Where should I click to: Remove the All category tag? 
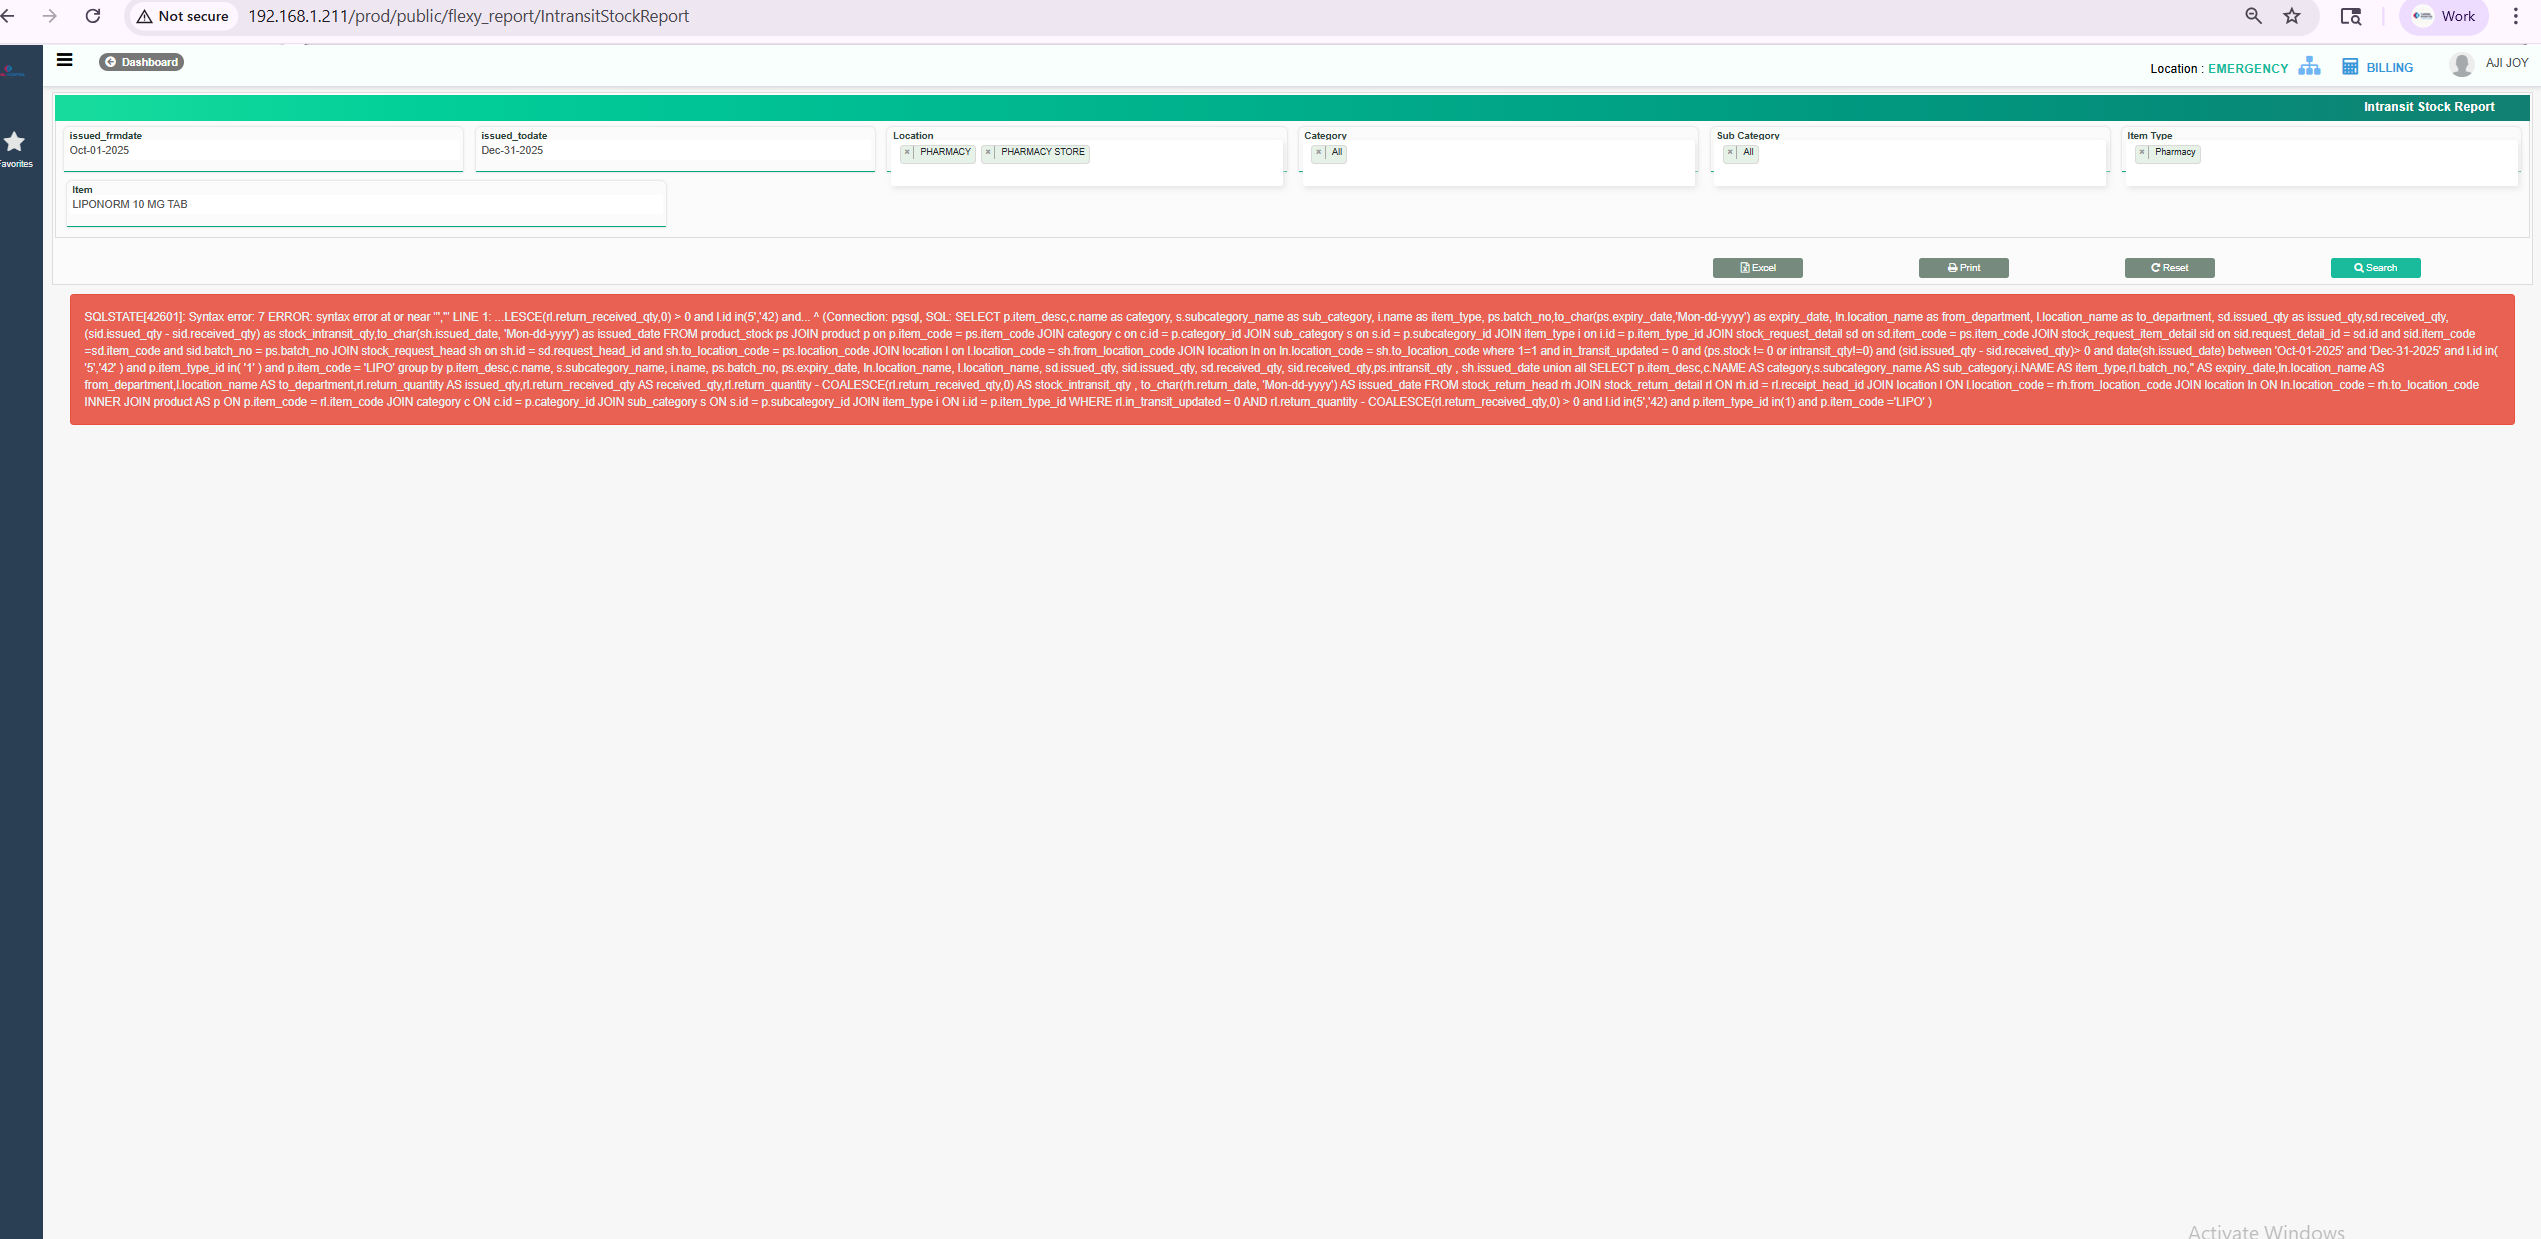[x=1318, y=152]
